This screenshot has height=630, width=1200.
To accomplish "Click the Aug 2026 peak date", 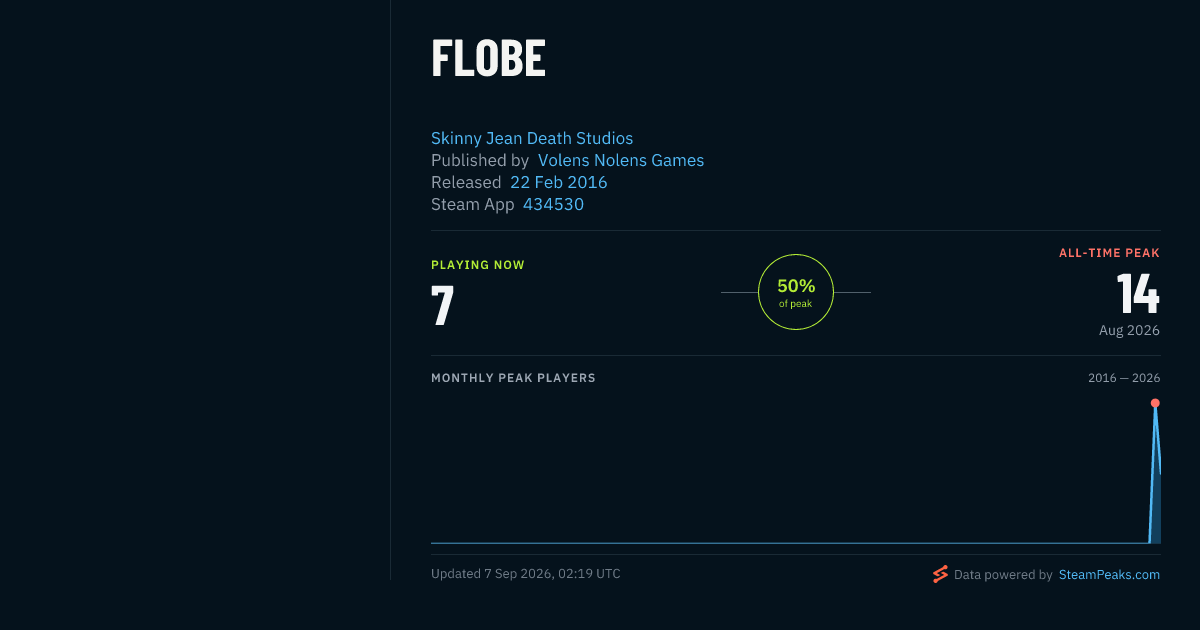I will (x=1129, y=330).
